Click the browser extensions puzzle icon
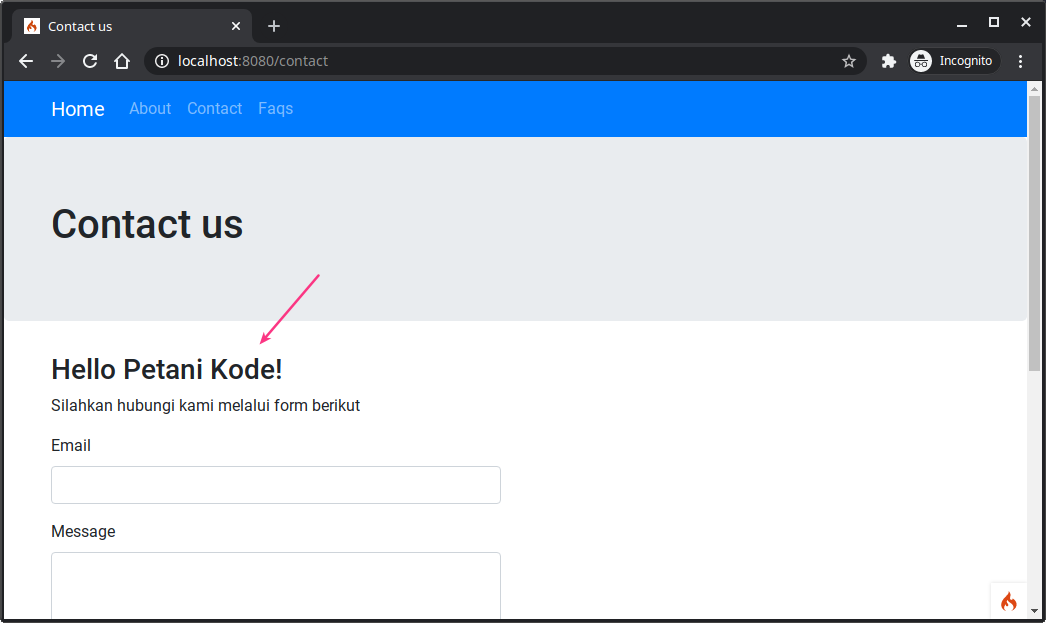Image resolution: width=1046 pixels, height=623 pixels. (888, 61)
